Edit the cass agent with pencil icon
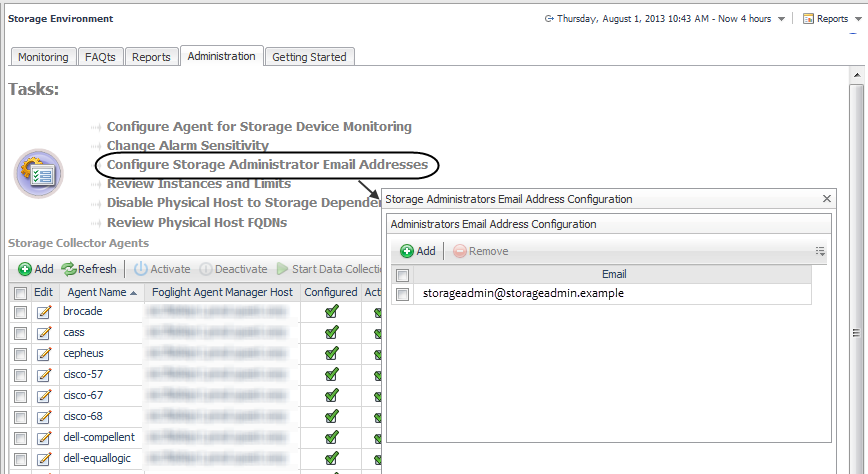The width and height of the screenshot is (868, 474). pyautogui.click(x=44, y=333)
